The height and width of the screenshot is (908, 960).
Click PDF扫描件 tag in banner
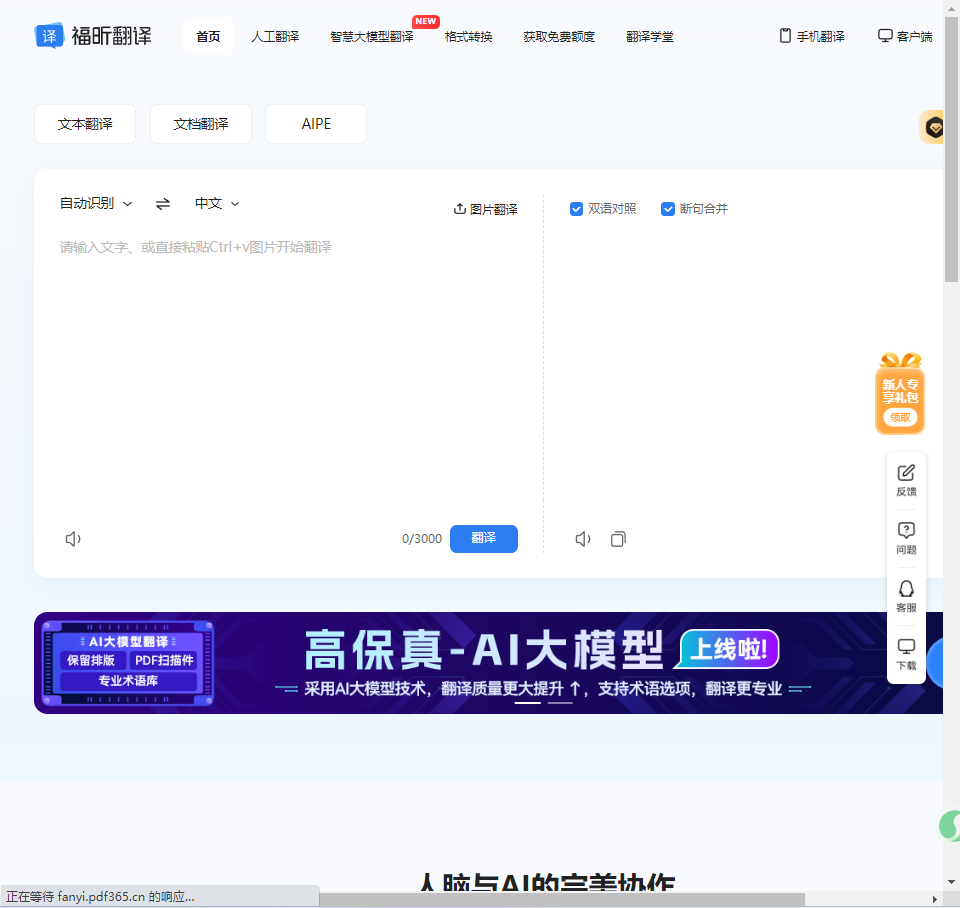164,660
